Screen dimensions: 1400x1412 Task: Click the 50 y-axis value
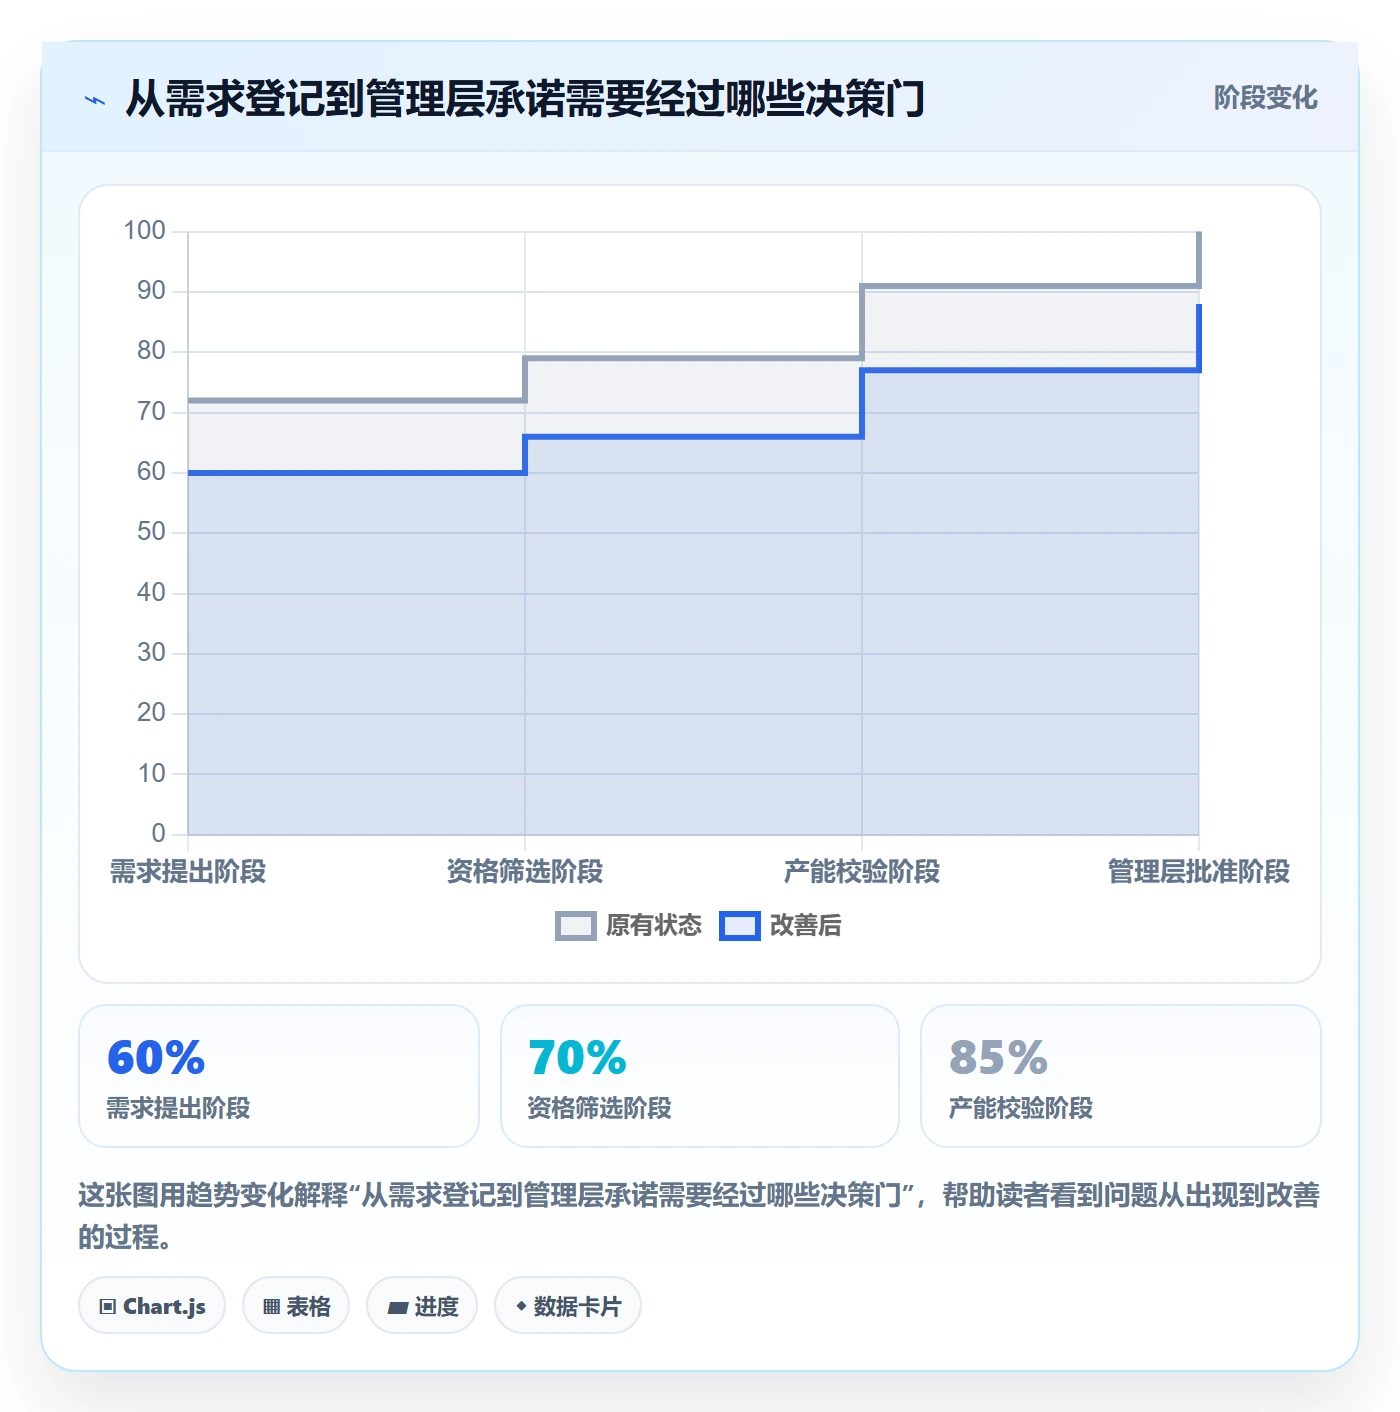(x=151, y=532)
